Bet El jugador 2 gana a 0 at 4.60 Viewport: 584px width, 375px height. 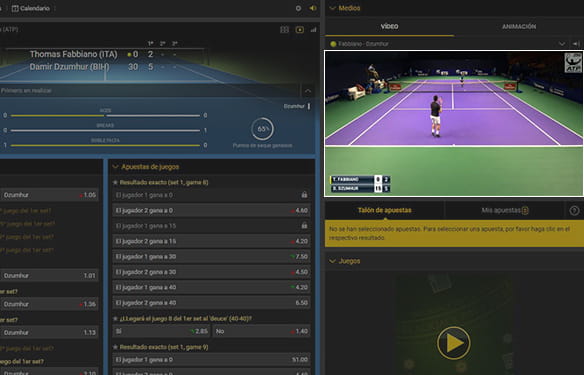pos(212,210)
